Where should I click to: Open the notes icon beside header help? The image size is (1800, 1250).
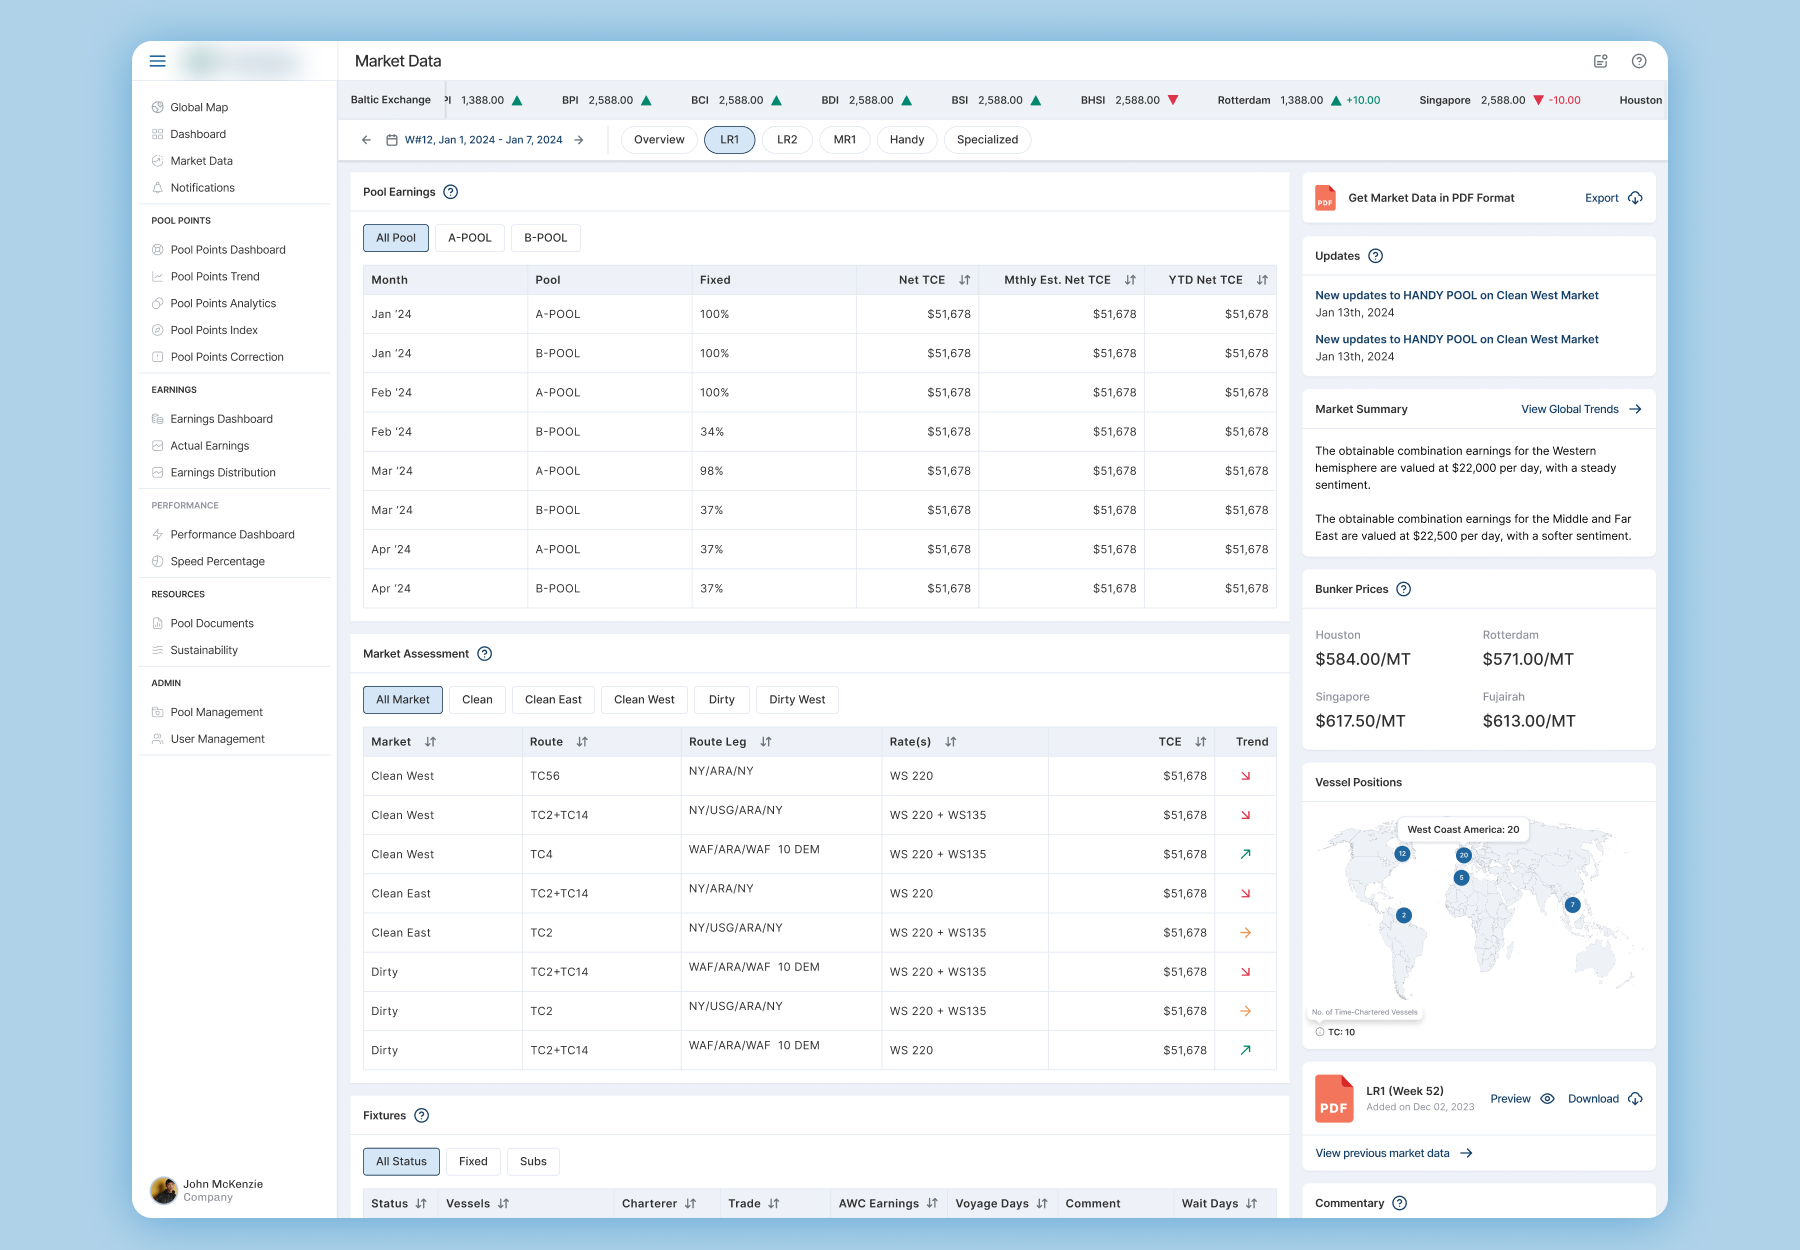(x=1600, y=61)
